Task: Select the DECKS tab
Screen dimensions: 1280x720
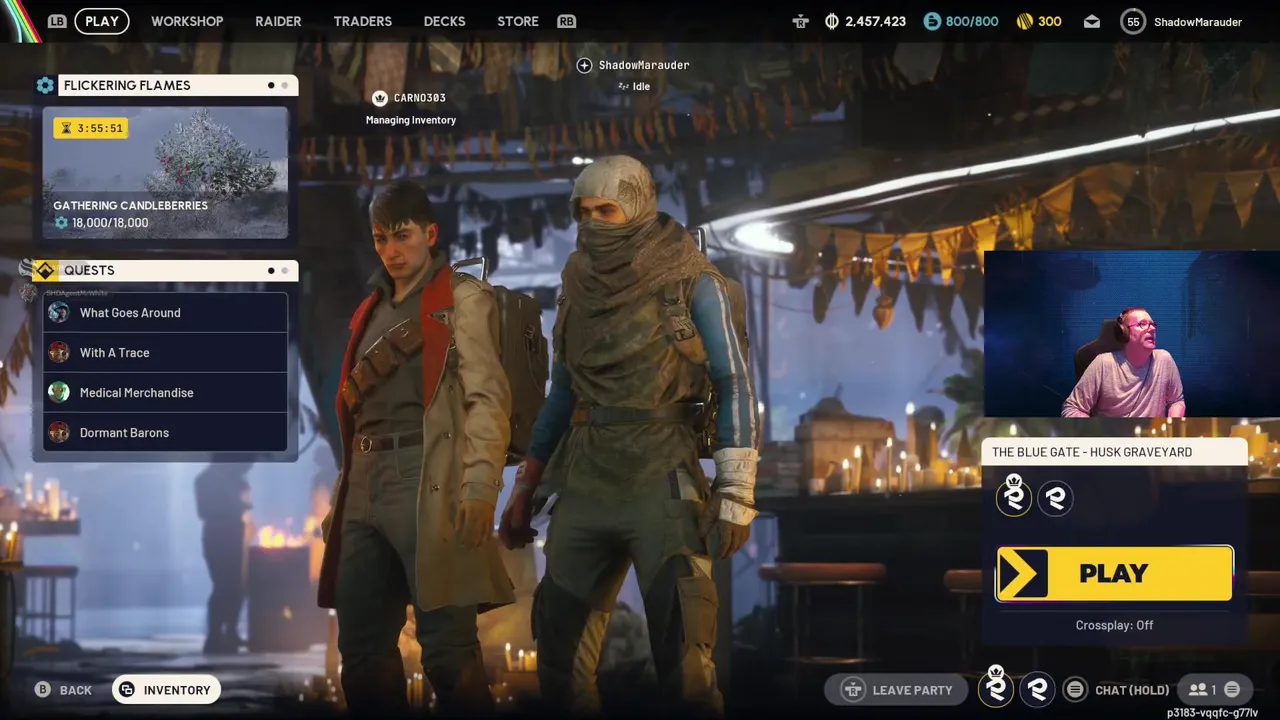Action: 444,21
